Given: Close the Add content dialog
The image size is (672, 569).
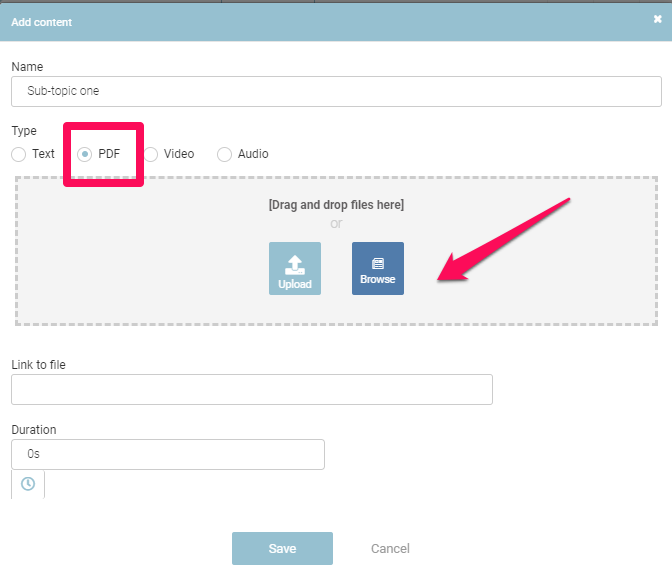Looking at the screenshot, I should 658,19.
